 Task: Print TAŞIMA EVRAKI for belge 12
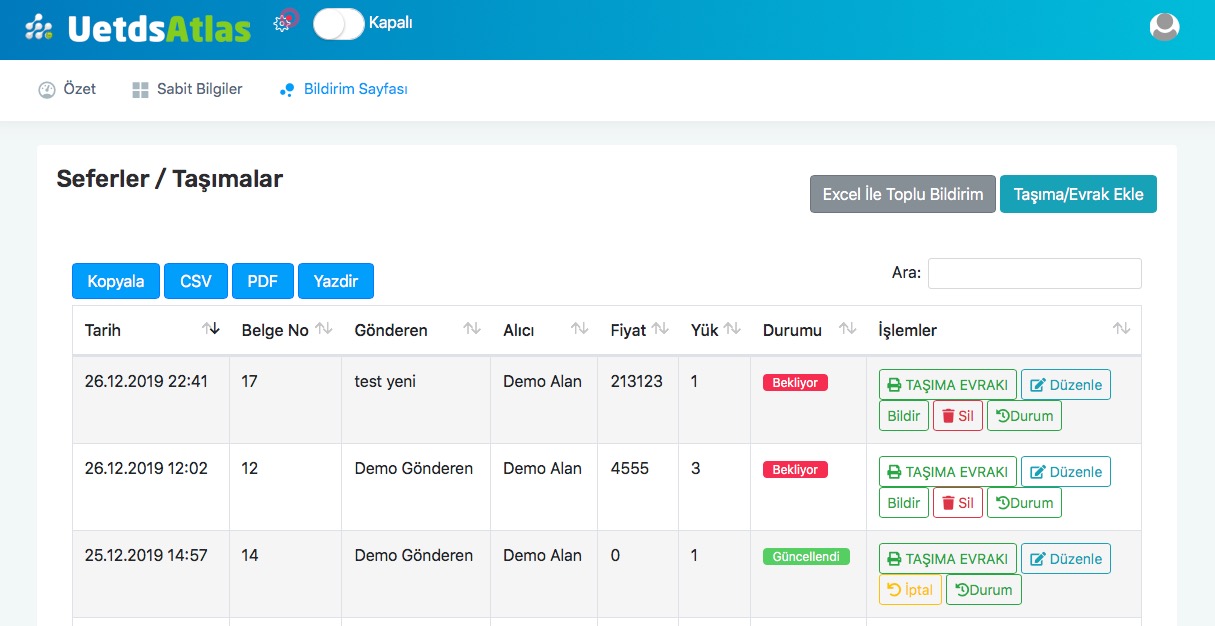[948, 472]
